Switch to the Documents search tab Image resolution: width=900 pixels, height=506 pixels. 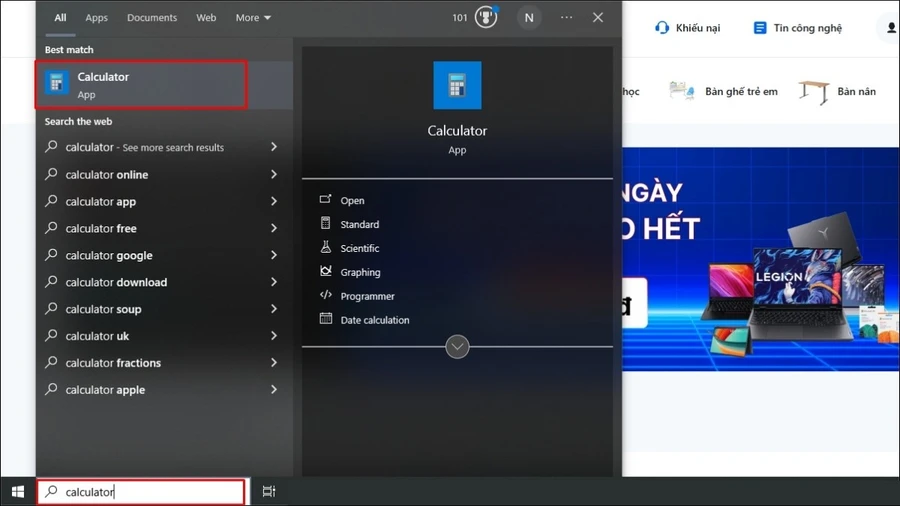pos(152,18)
